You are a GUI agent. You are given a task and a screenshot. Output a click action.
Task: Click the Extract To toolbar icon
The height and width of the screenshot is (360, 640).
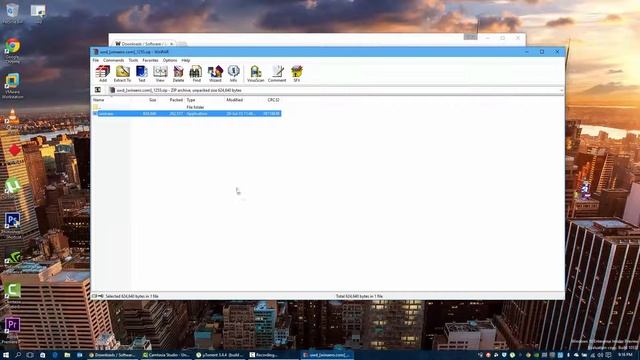[x=122, y=73]
